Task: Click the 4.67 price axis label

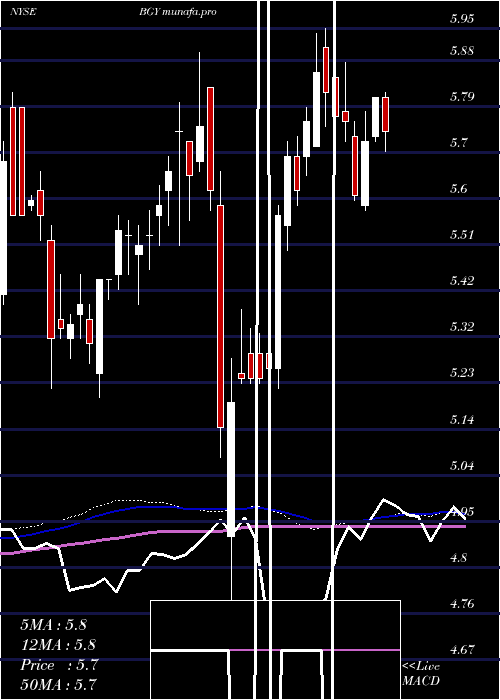Action: 462,650
